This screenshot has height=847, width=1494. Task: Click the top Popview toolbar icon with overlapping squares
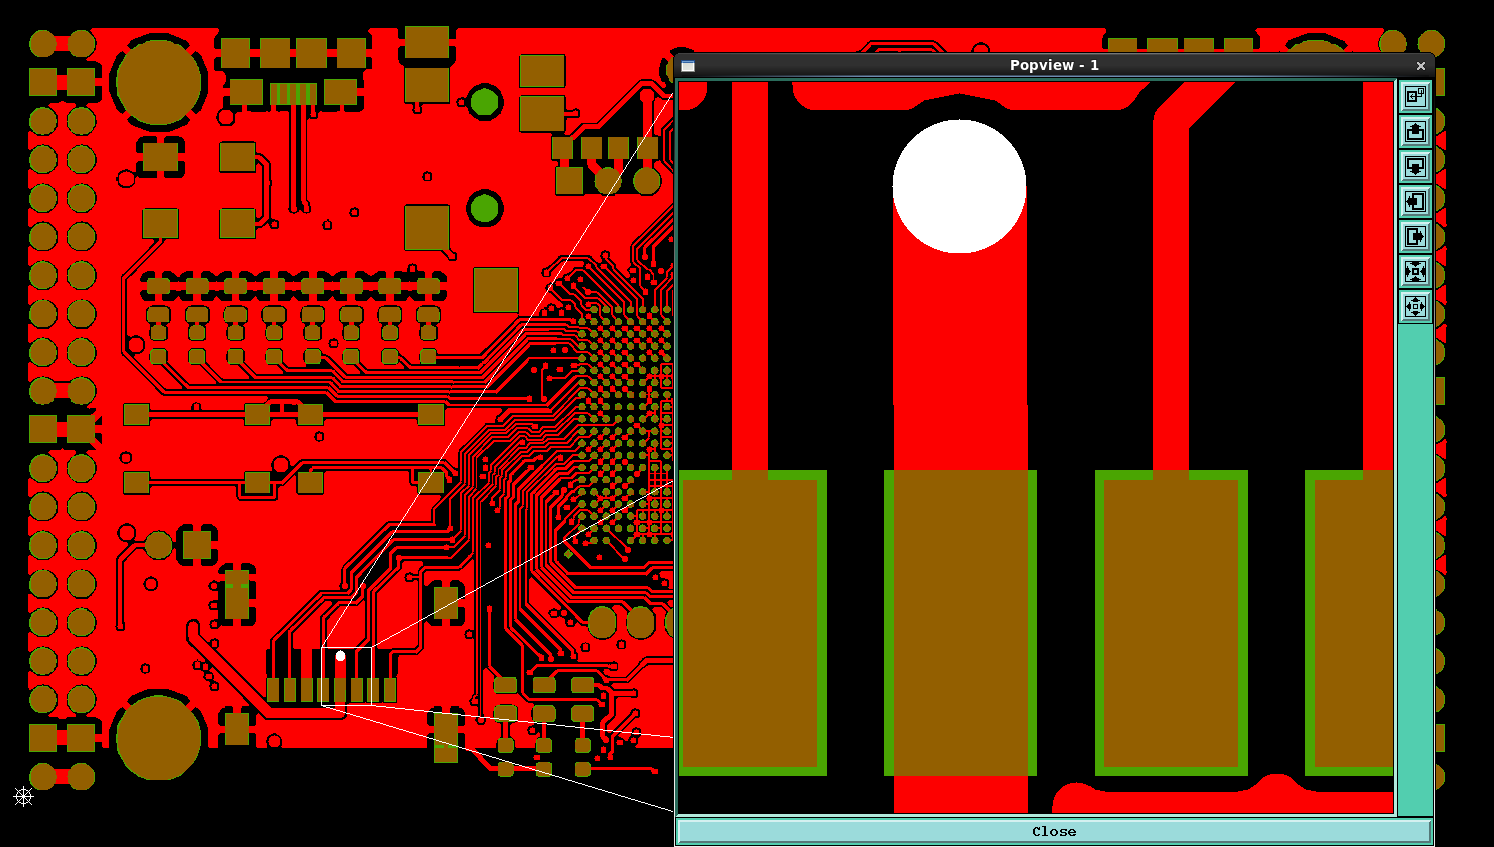click(1415, 96)
